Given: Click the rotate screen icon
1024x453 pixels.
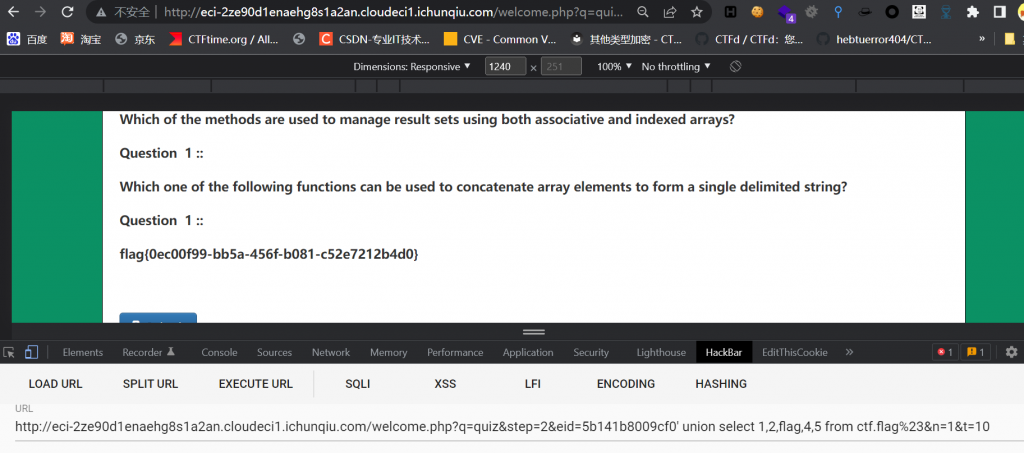Looking at the screenshot, I should click(x=735, y=66).
